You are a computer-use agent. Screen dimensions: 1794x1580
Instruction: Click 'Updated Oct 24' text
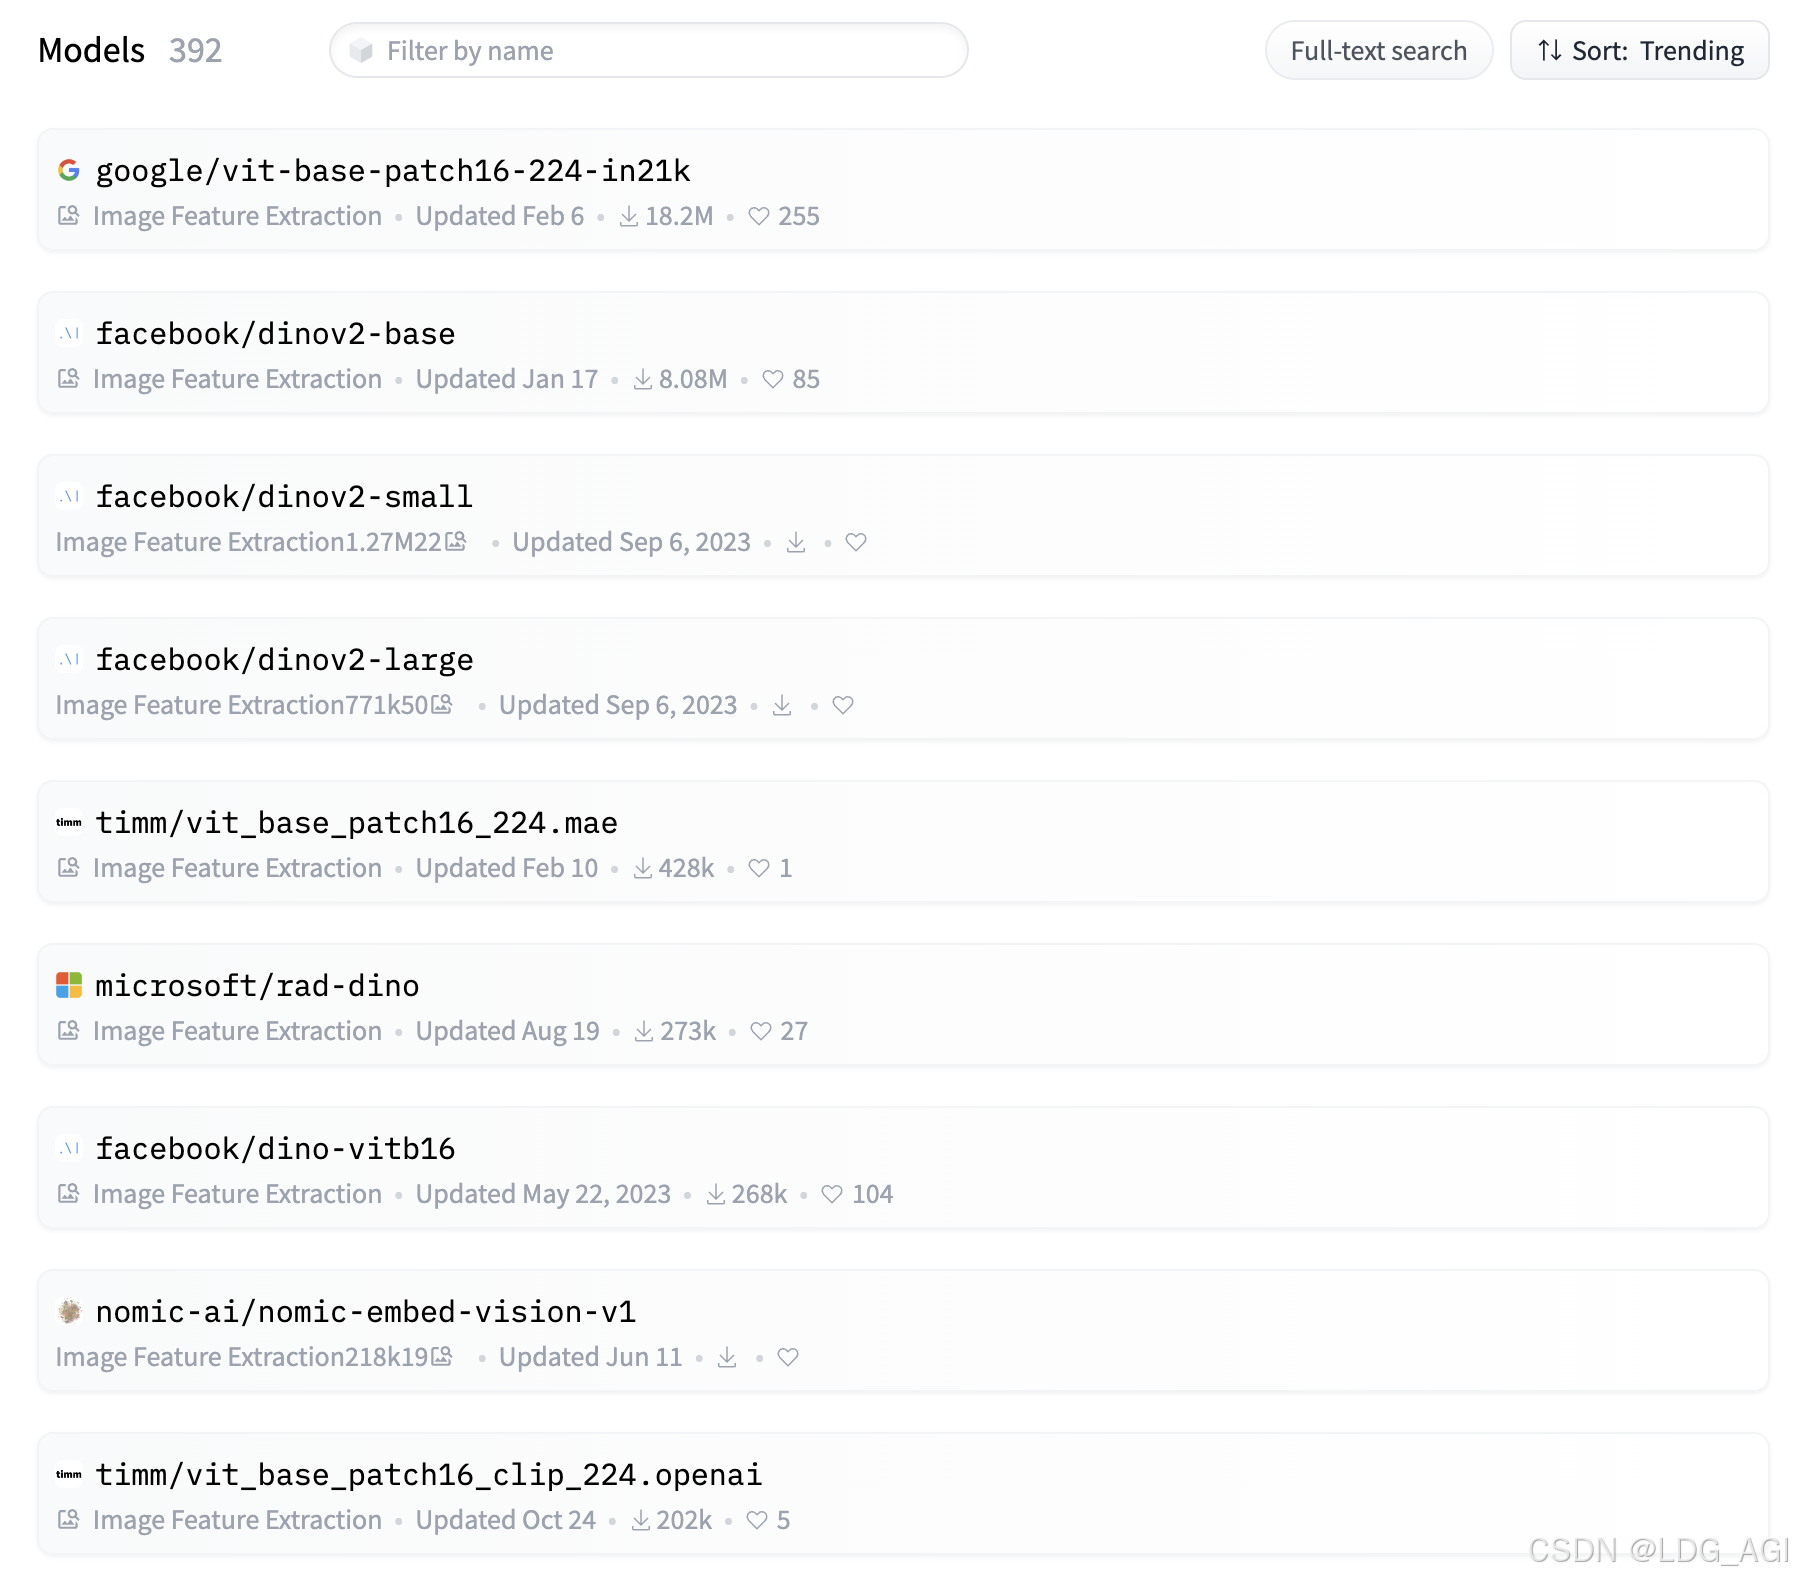click(x=506, y=1520)
